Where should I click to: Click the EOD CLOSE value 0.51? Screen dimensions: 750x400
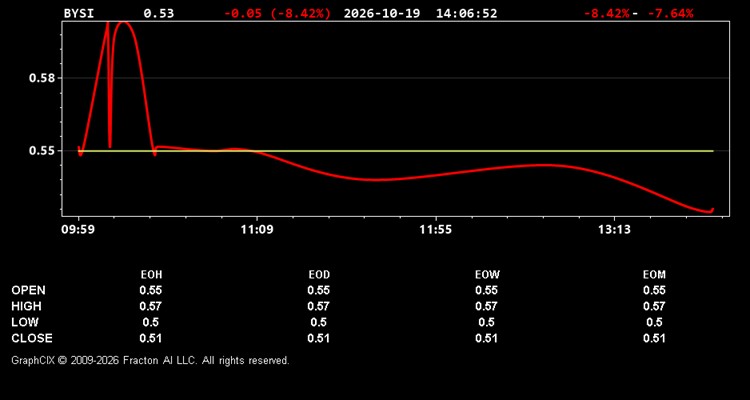[x=319, y=338]
